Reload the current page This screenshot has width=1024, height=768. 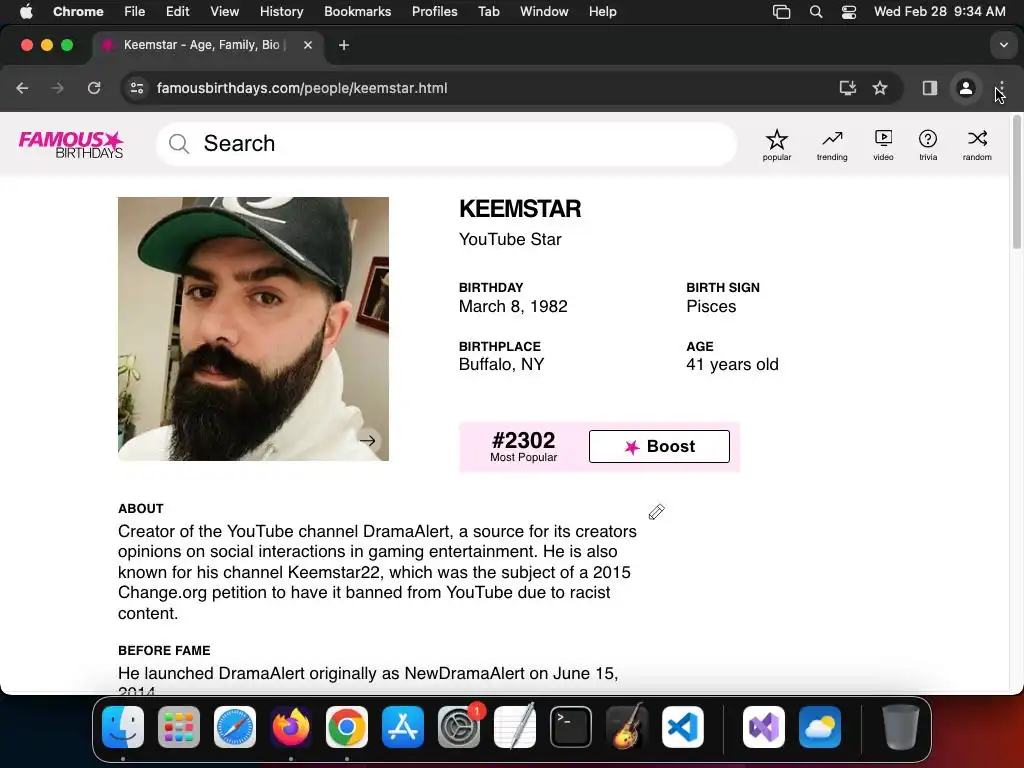(x=94, y=88)
